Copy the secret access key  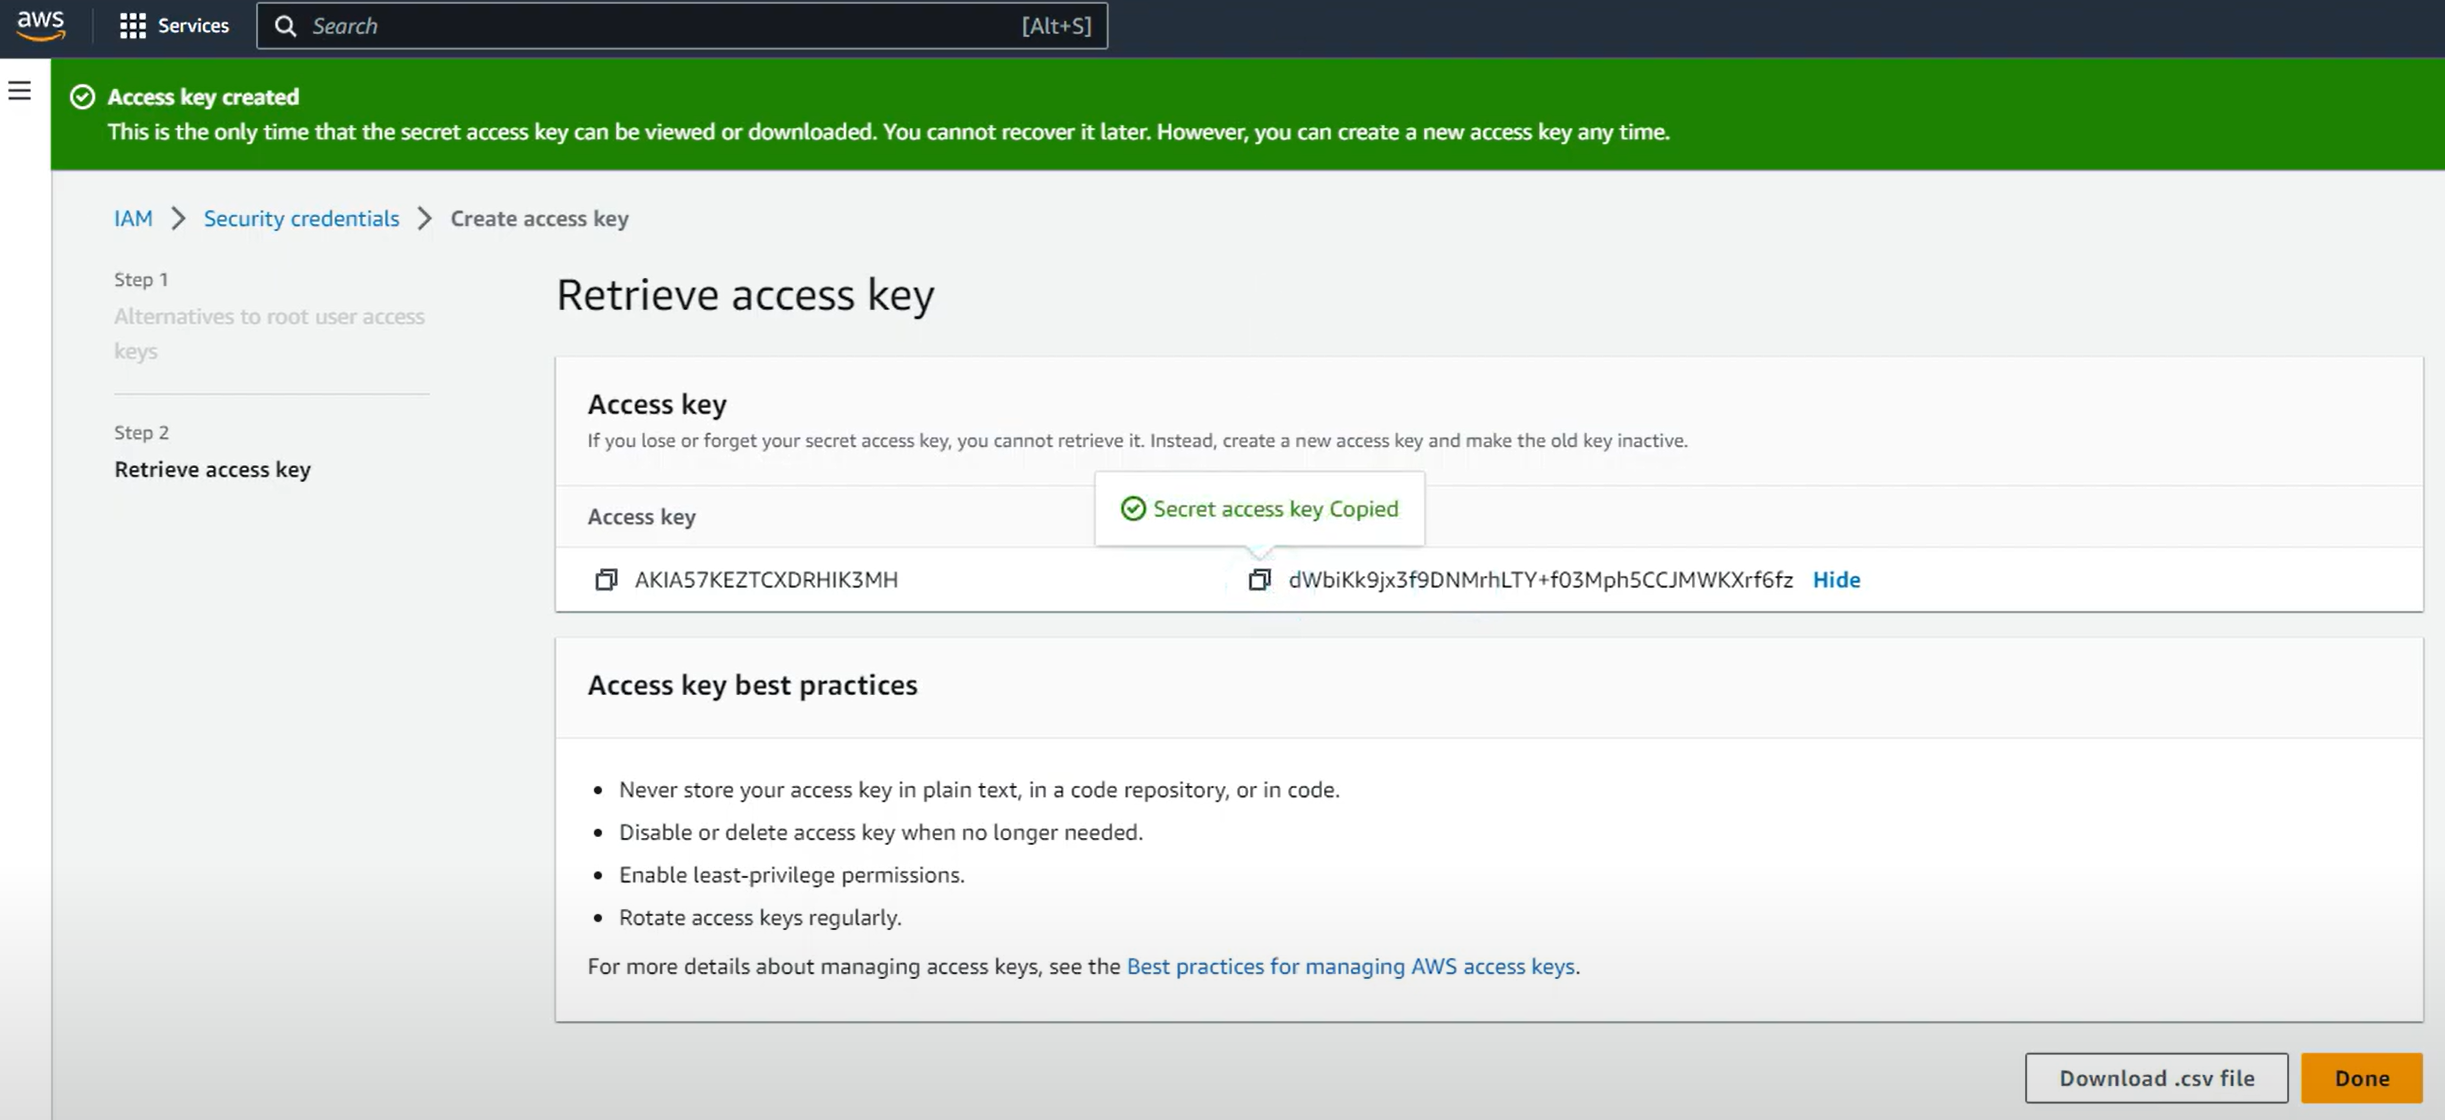(x=1259, y=580)
